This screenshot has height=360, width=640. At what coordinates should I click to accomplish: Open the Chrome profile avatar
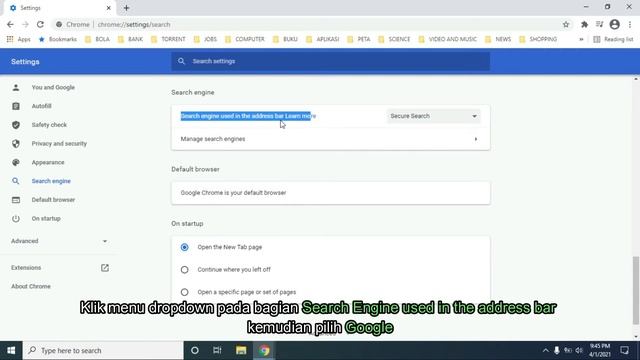(614, 24)
